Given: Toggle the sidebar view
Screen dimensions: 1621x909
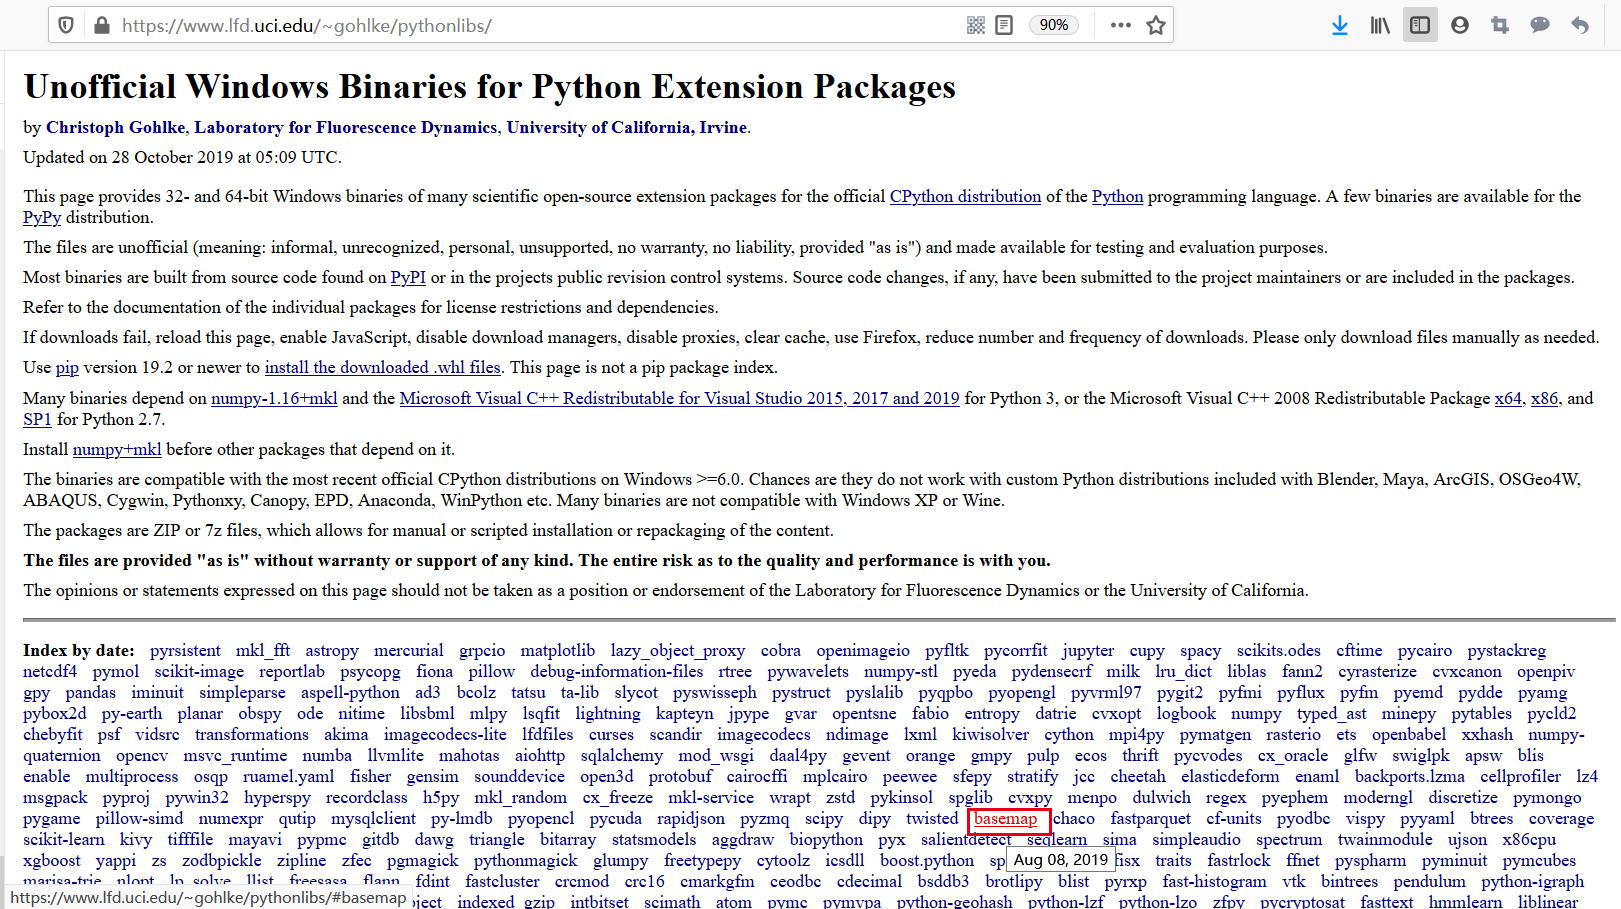Looking at the screenshot, I should [x=1420, y=25].
